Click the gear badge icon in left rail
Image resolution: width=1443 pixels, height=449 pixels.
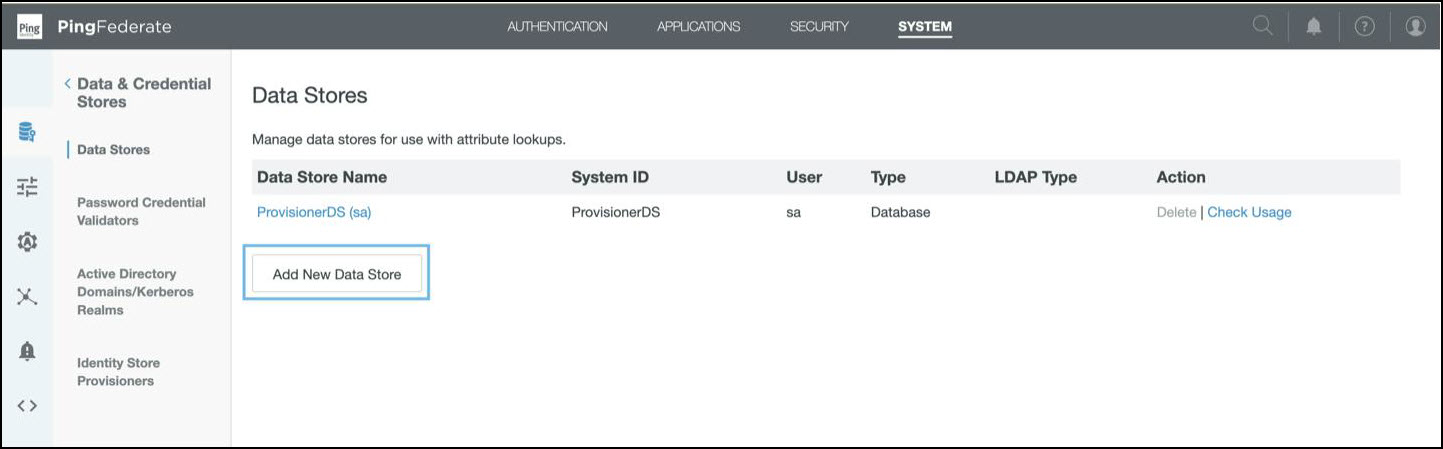27,241
